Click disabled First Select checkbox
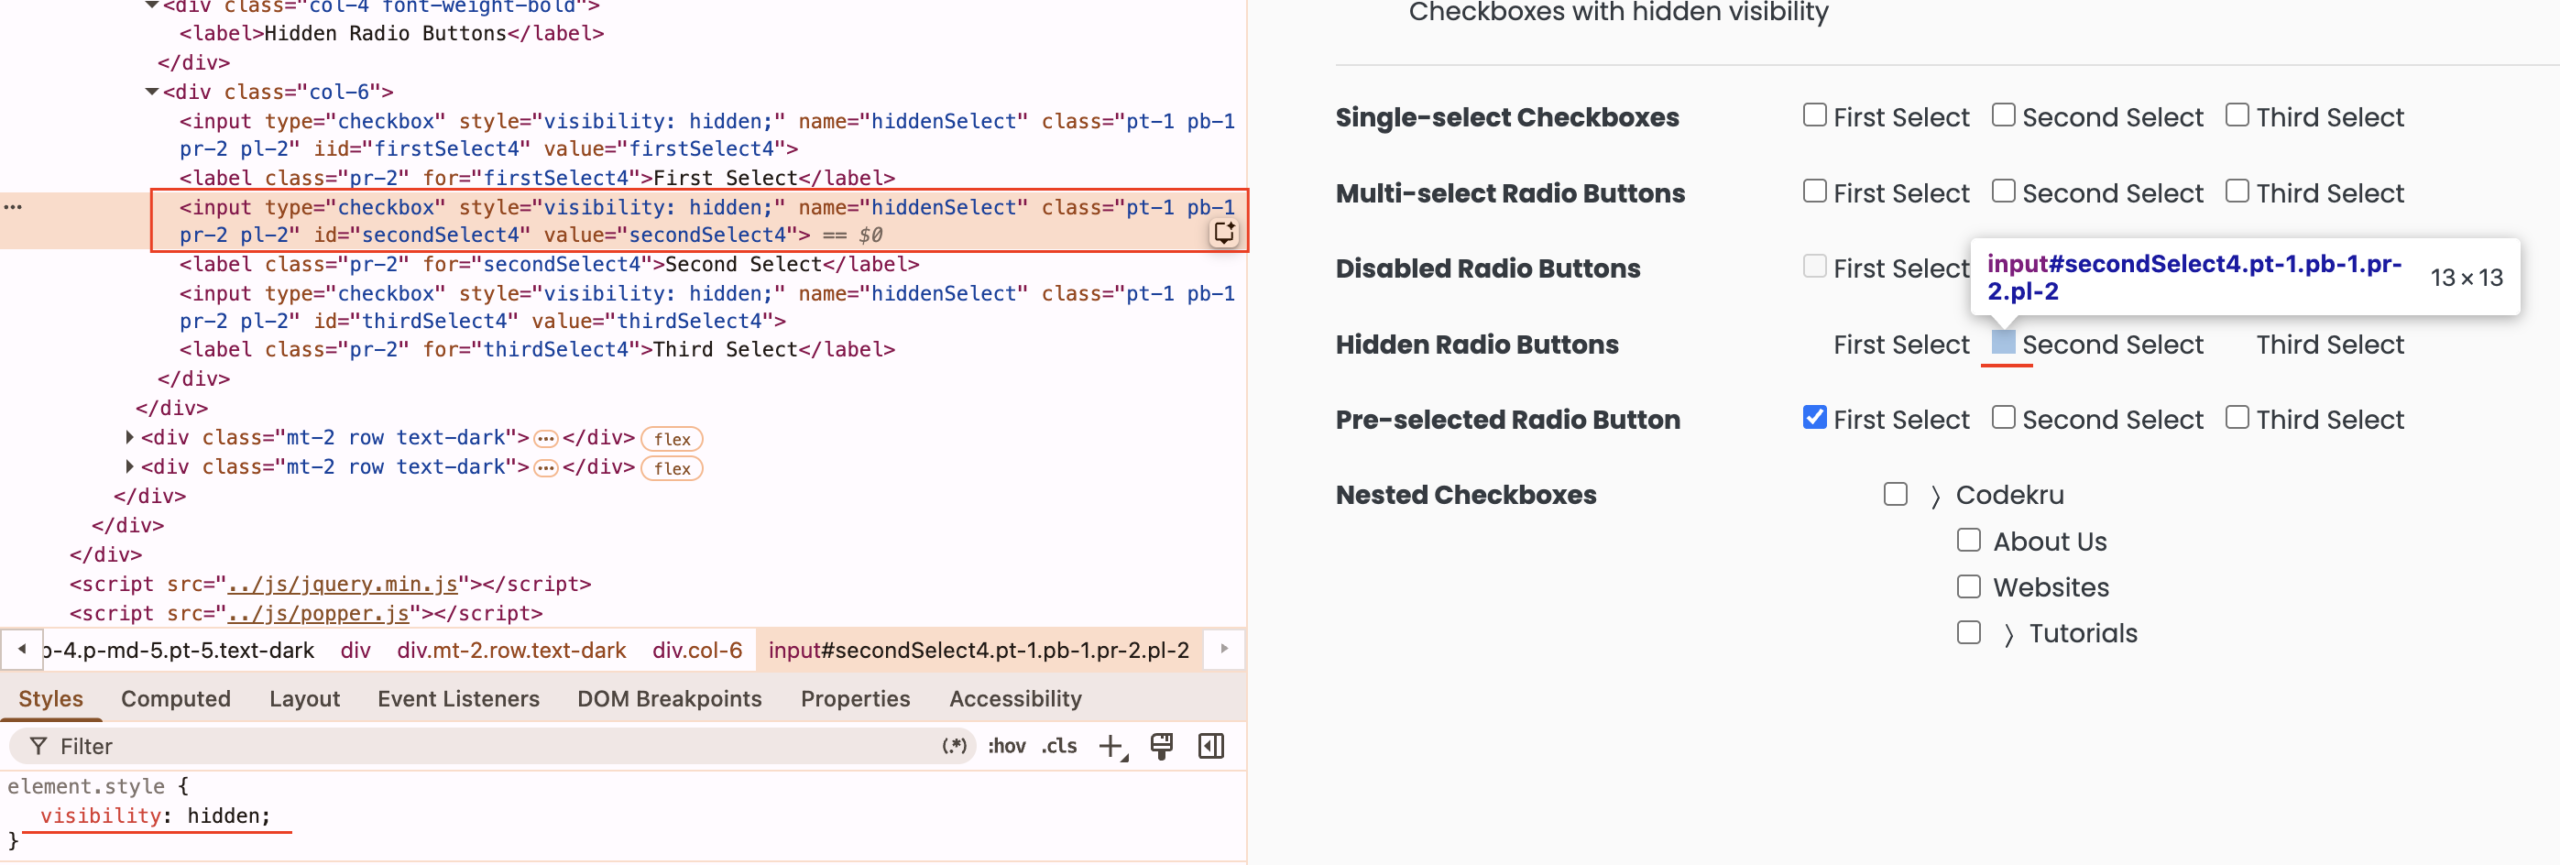The width and height of the screenshot is (2560, 865). (x=1815, y=266)
